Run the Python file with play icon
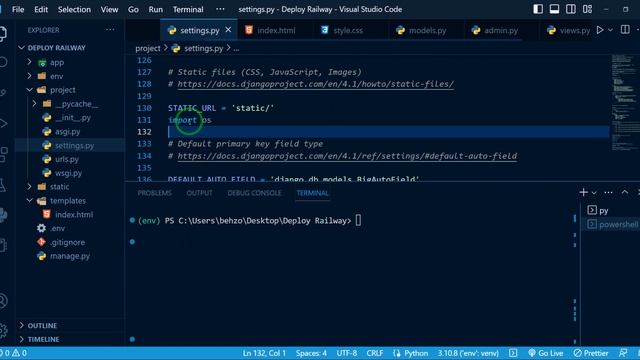The width and height of the screenshot is (640, 360). [x=600, y=30]
